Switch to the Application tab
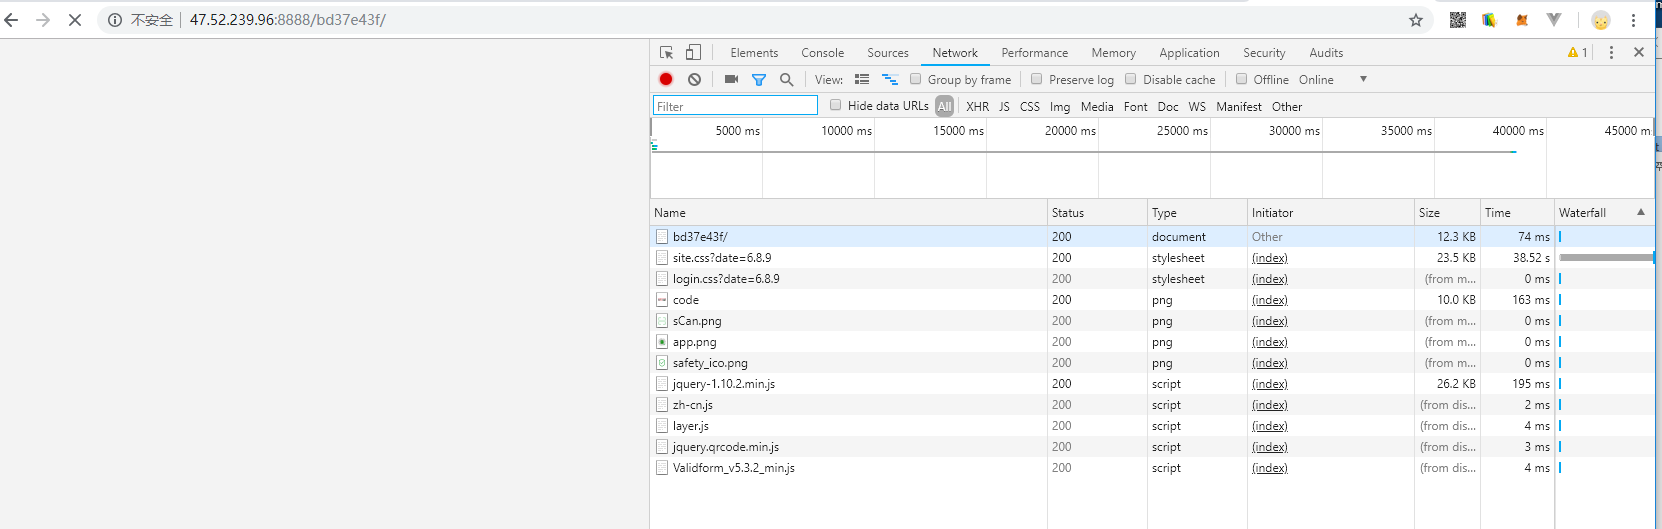This screenshot has width=1662, height=529. 1189,53
